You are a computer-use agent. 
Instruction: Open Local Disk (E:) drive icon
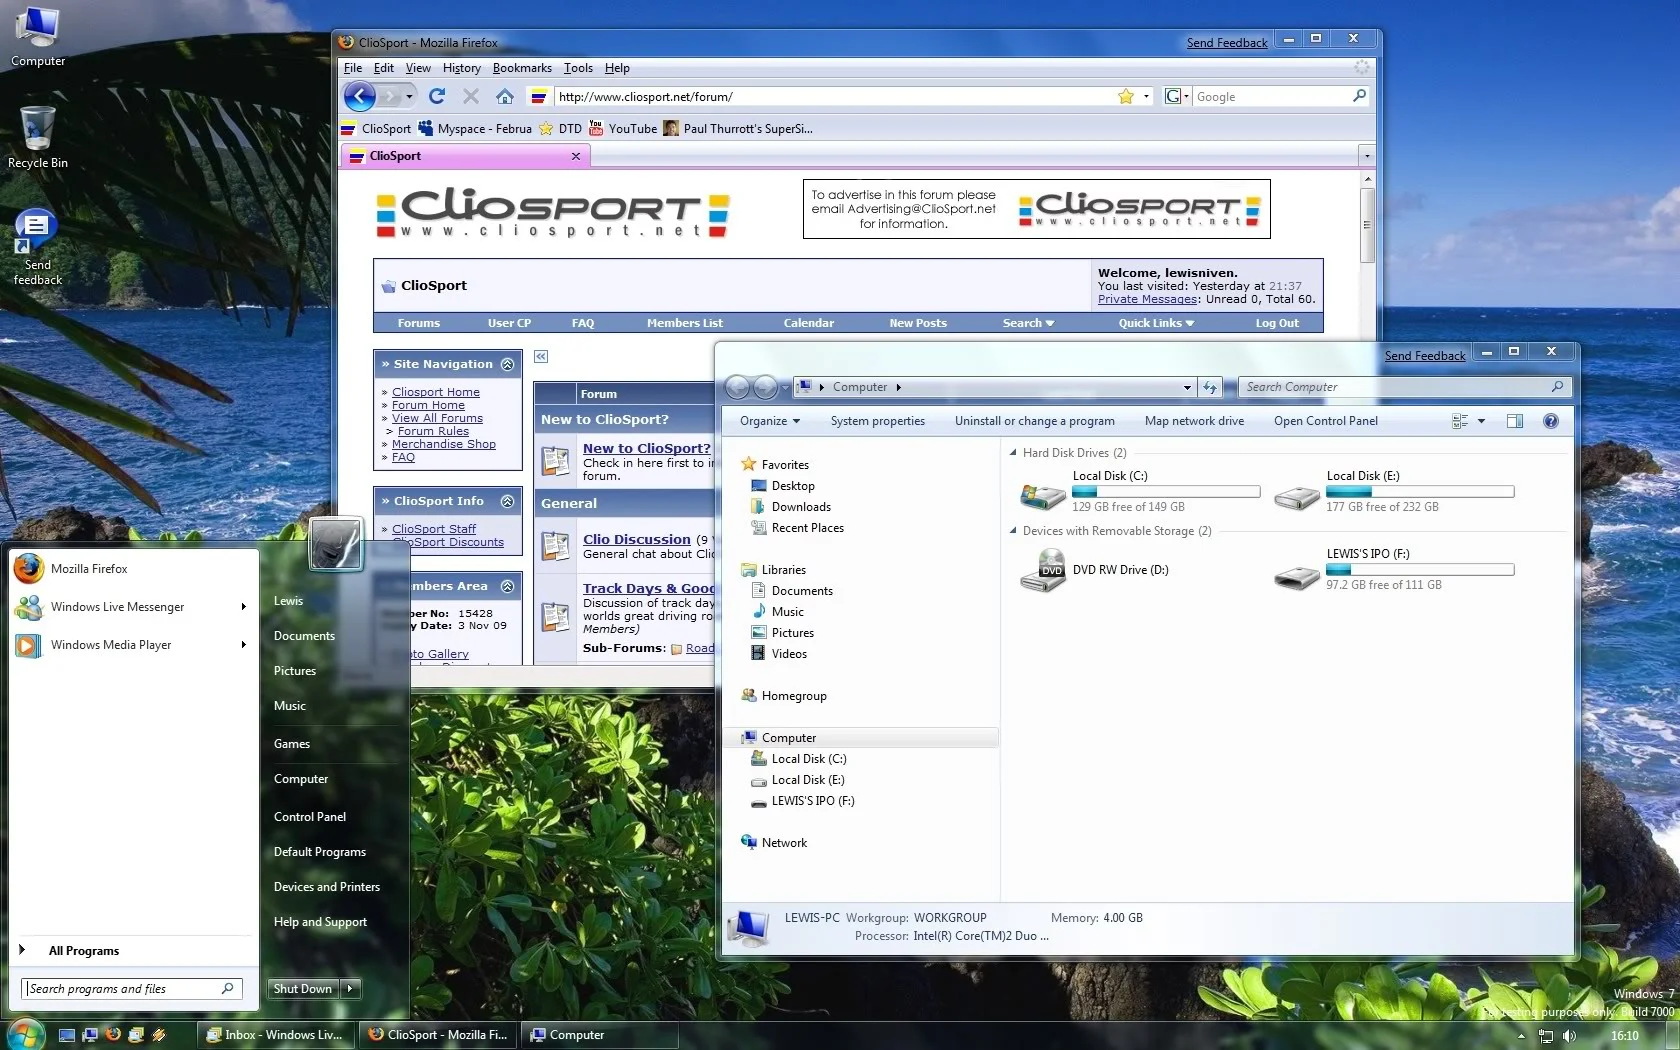1297,496
